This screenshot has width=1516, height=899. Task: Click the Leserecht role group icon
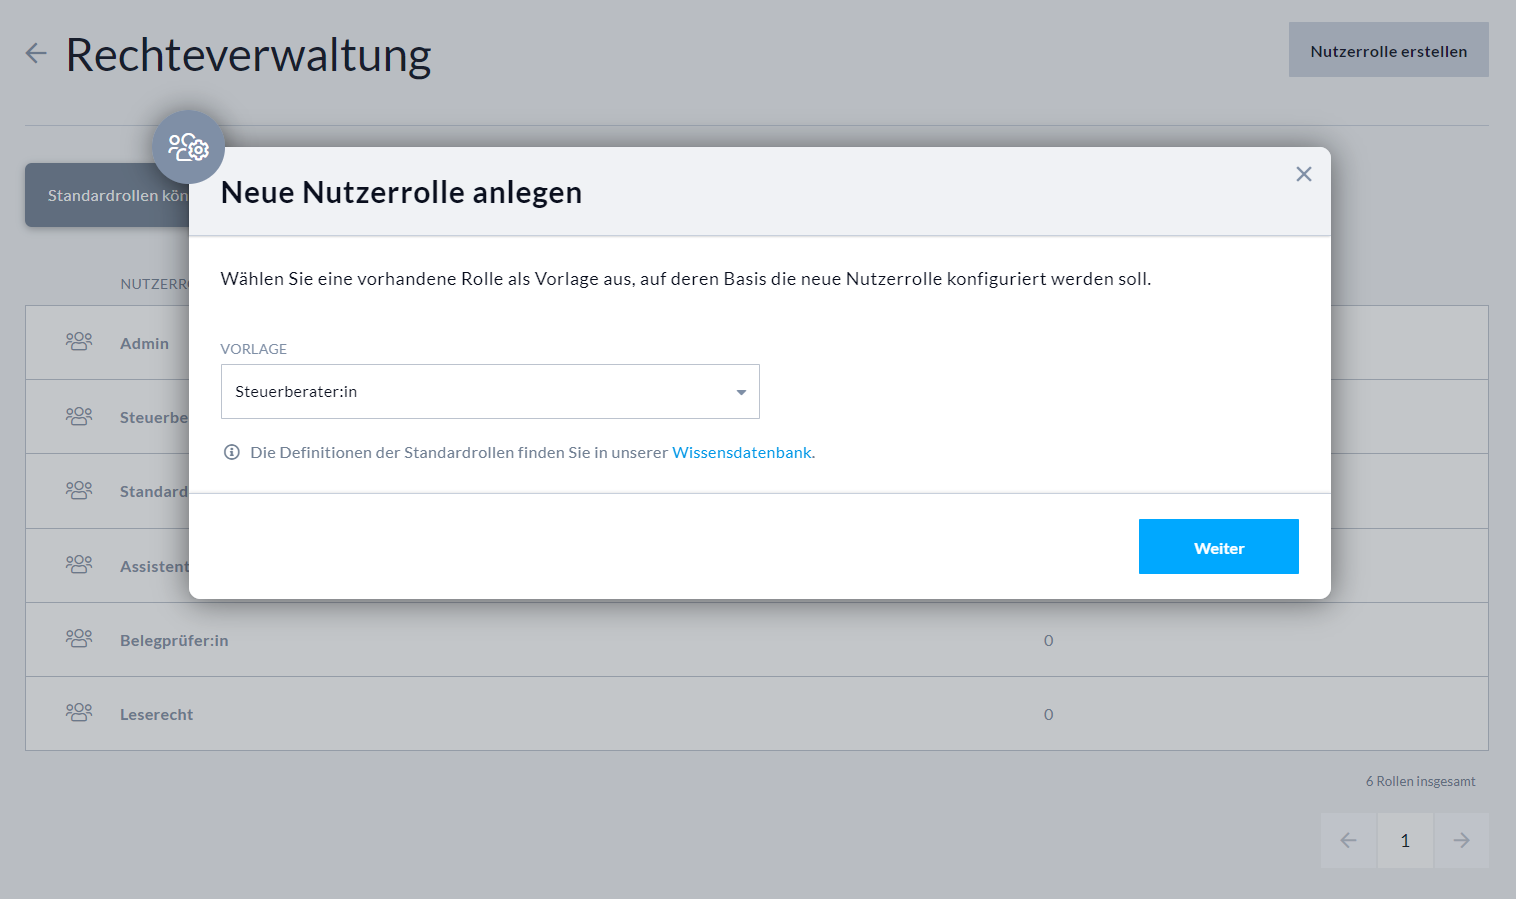tap(79, 713)
